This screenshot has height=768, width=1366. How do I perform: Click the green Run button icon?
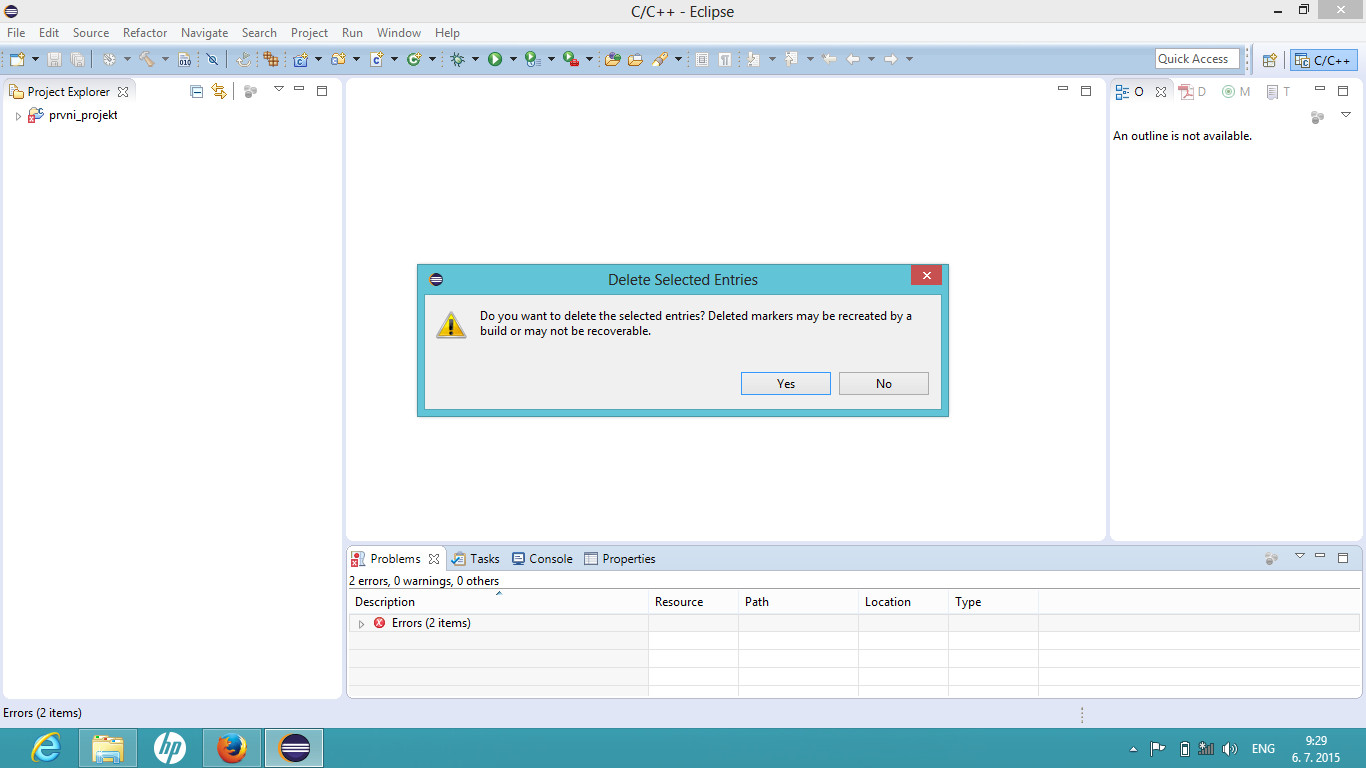[495, 60]
